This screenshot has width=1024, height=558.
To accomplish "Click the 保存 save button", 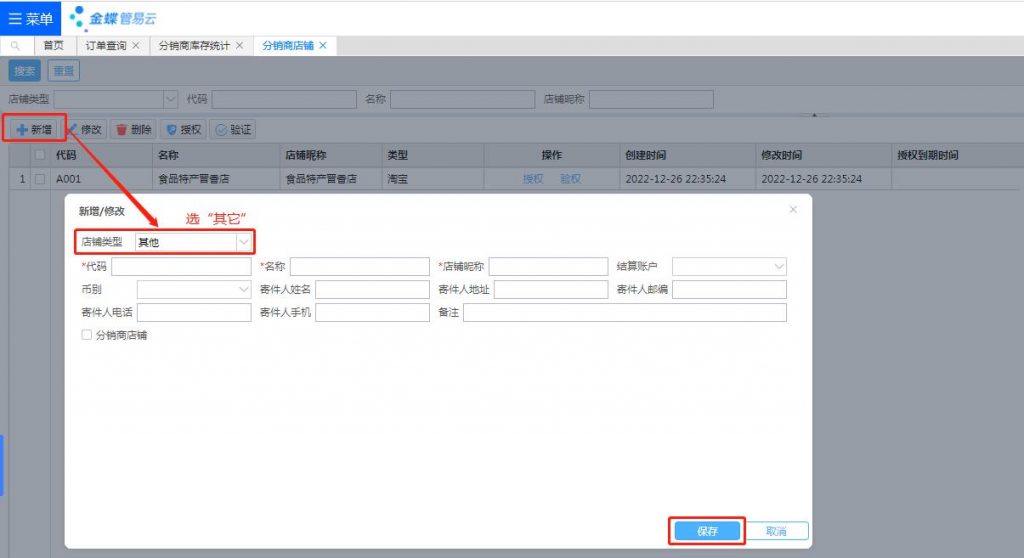I will [707, 531].
